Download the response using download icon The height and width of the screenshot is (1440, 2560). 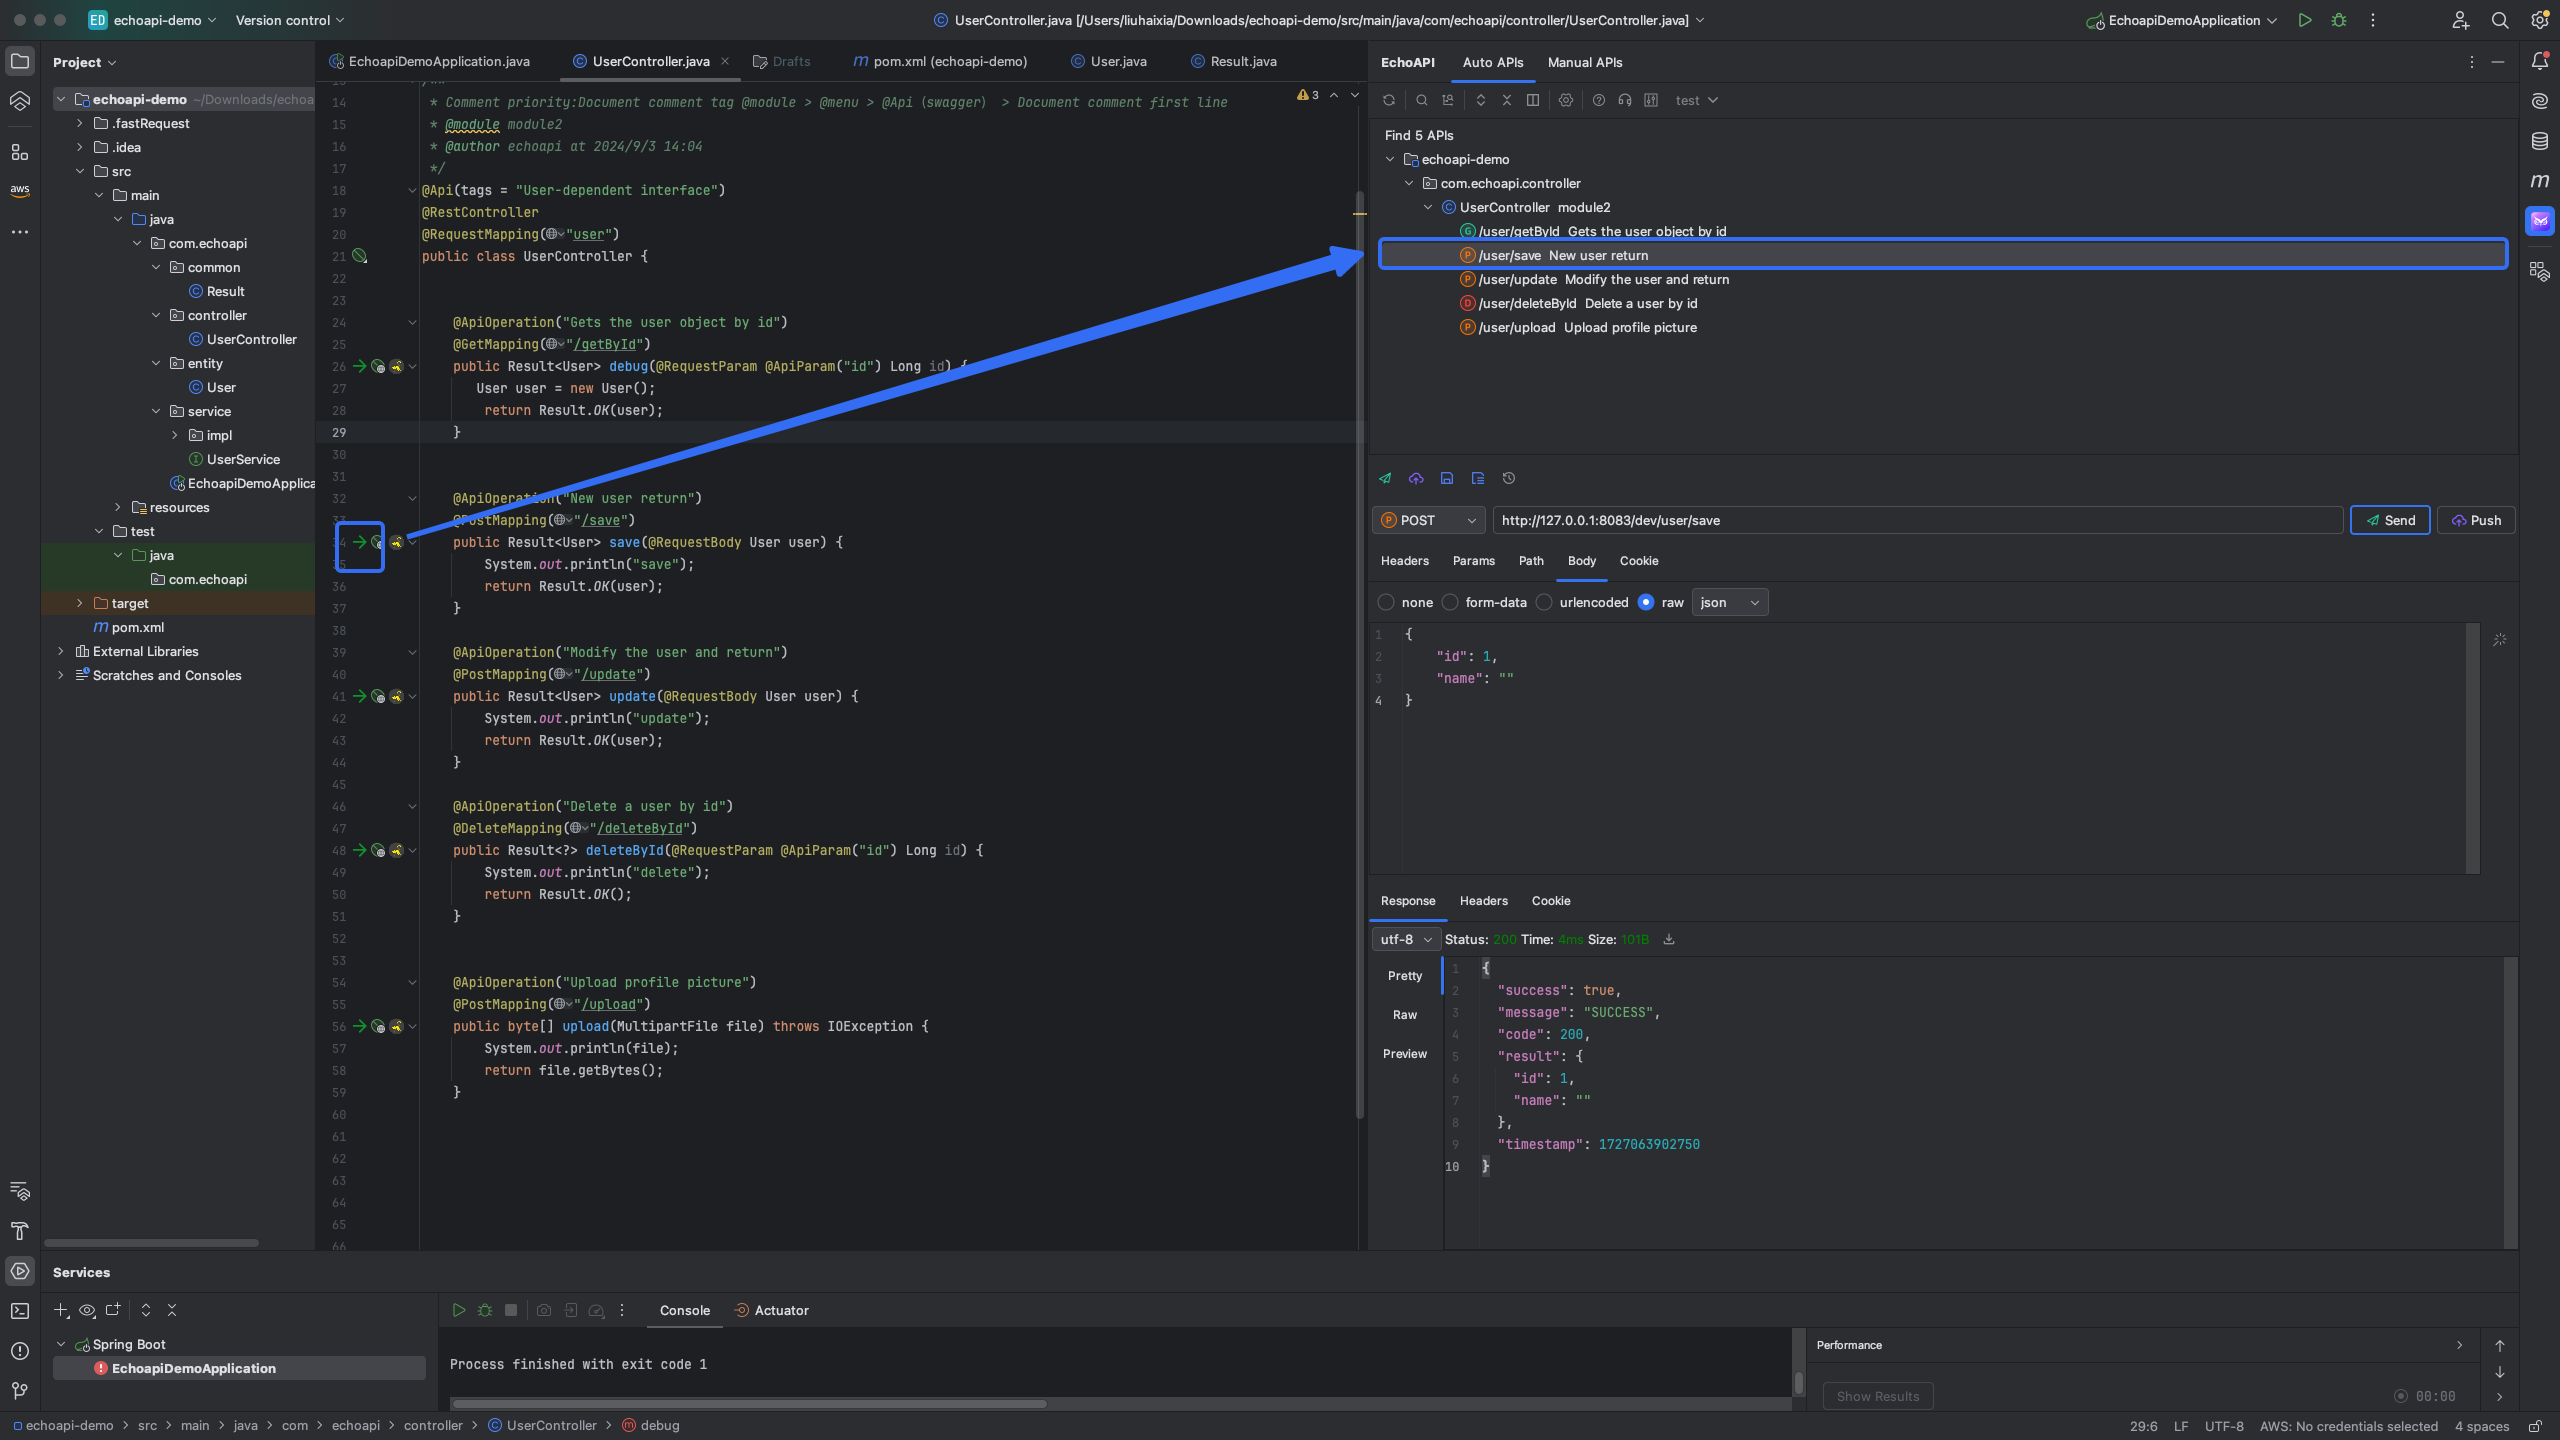(x=1669, y=939)
